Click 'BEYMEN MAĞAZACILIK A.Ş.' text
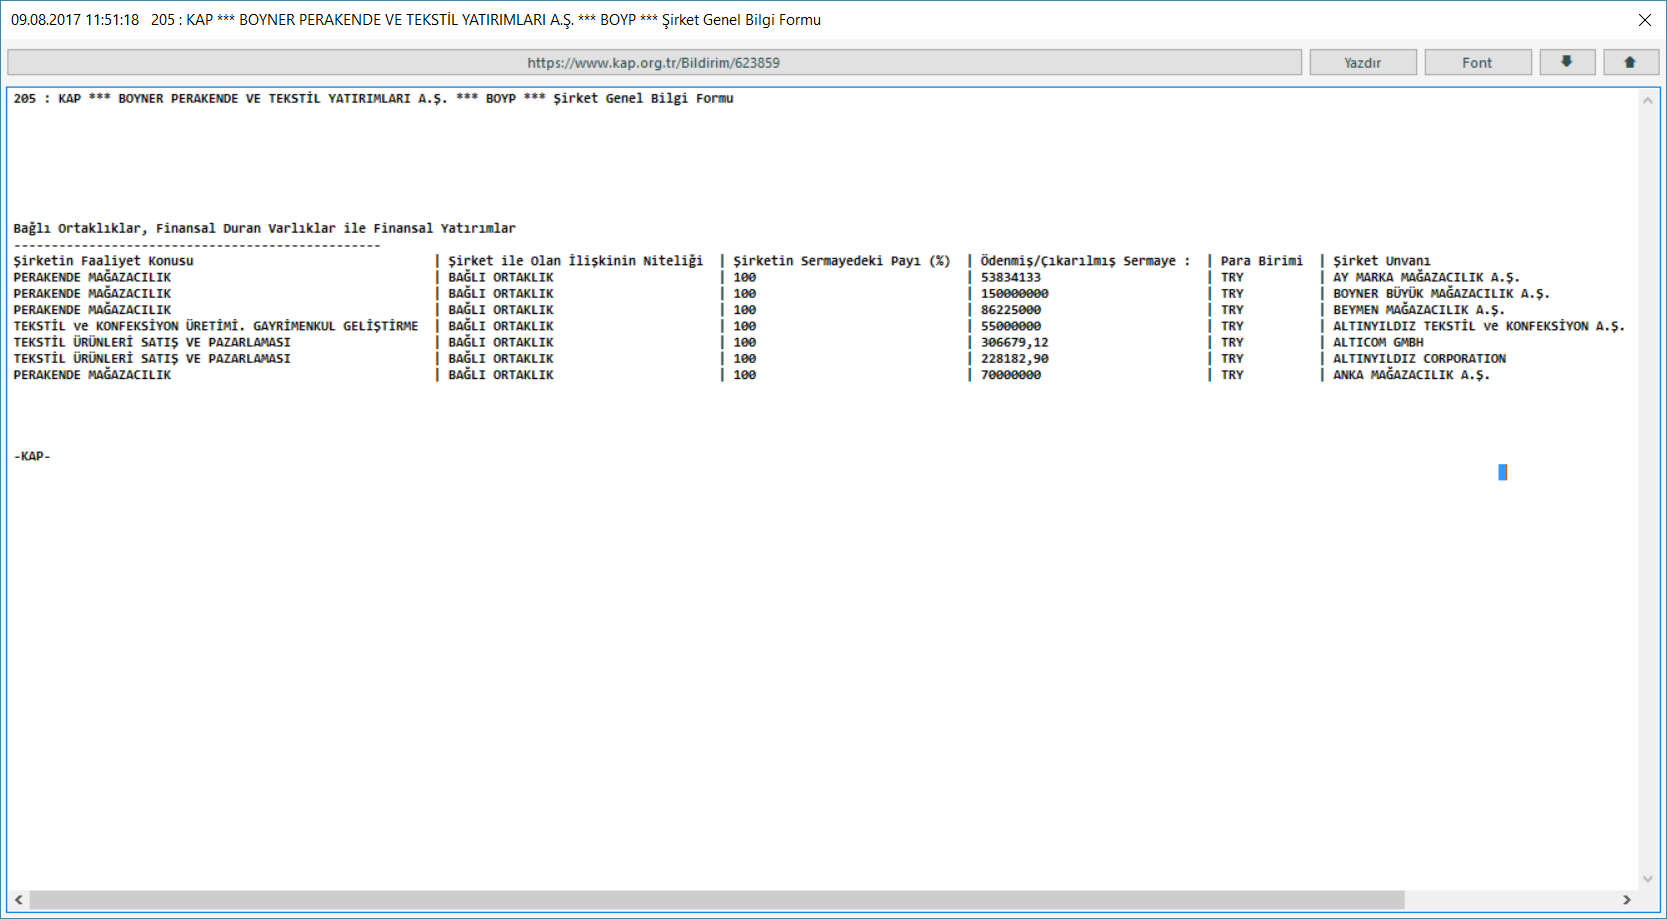The image size is (1667, 919). point(1418,310)
